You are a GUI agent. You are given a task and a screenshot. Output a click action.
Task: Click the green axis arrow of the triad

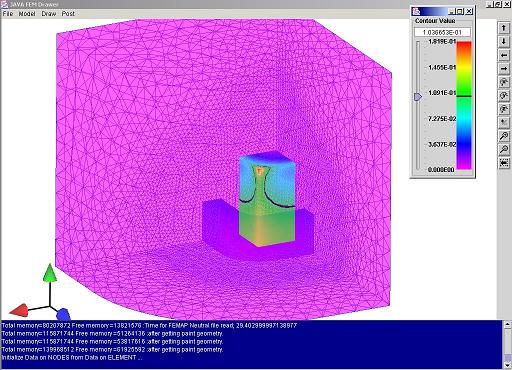click(50, 273)
